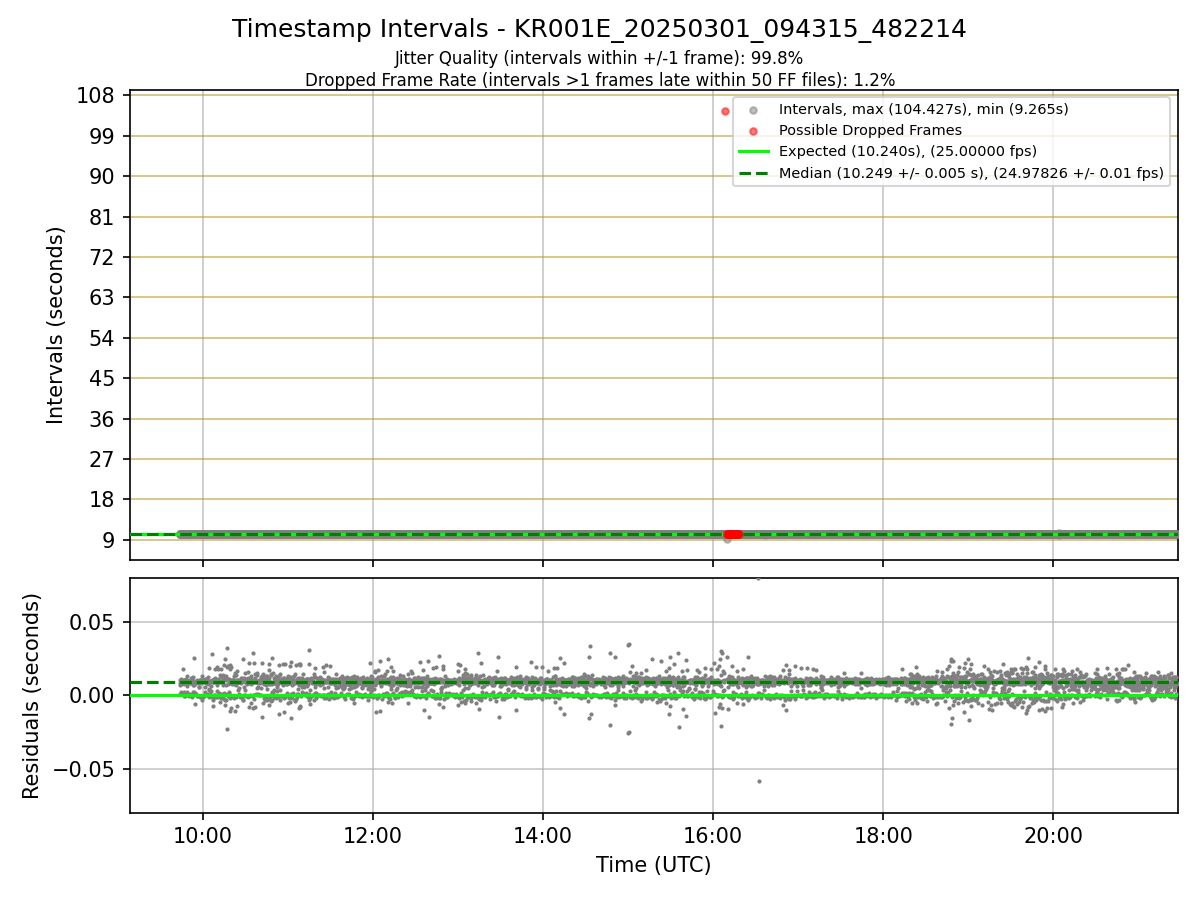The width and height of the screenshot is (1200, 900).
Task: Click the red dot marker inside the legend box
Action: click(754, 131)
